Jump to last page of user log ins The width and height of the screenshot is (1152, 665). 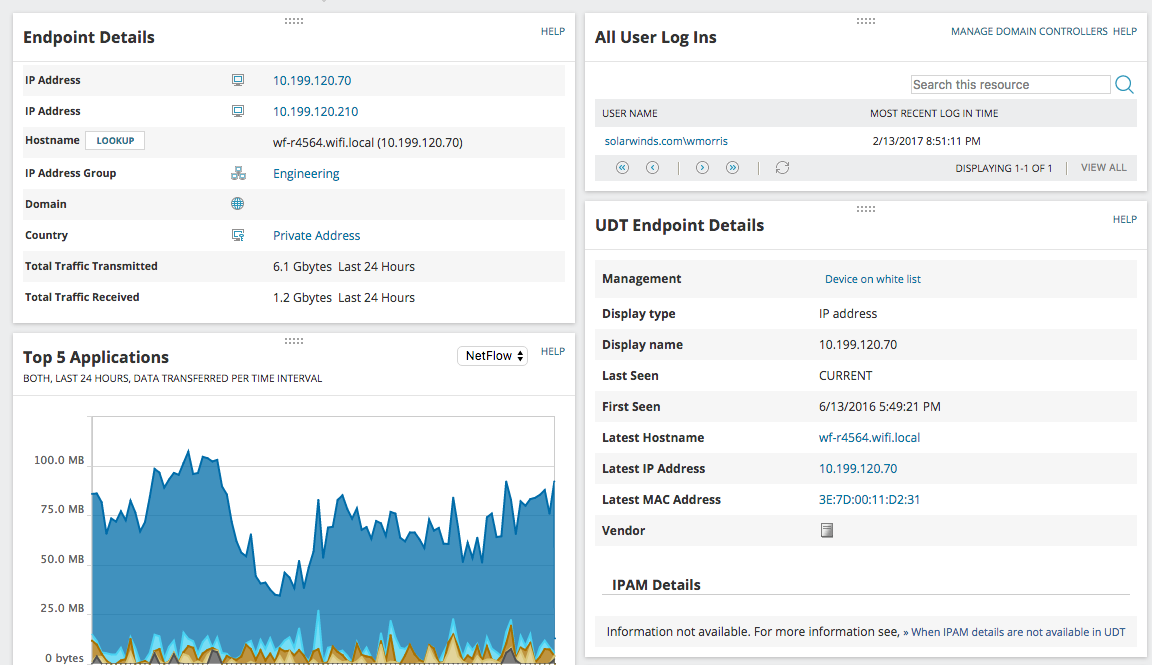732,168
